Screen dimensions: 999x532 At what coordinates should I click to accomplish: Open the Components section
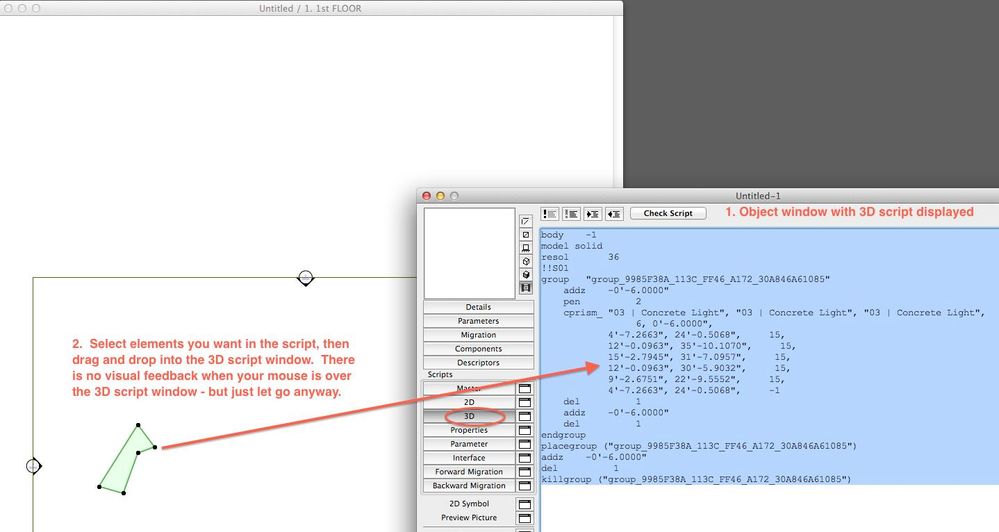[x=478, y=349]
